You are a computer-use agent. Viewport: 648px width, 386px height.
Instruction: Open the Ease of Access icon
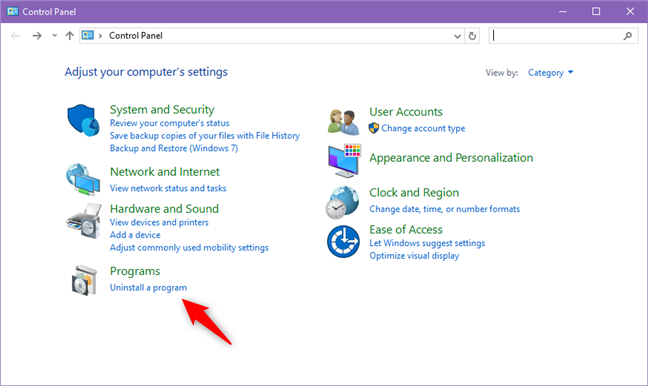coord(343,241)
